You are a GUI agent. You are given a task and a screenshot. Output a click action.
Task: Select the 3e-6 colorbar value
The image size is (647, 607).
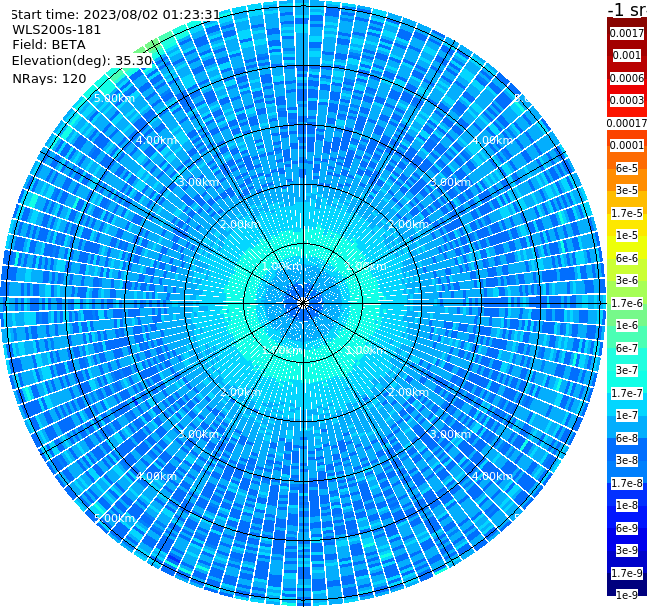tap(627, 280)
